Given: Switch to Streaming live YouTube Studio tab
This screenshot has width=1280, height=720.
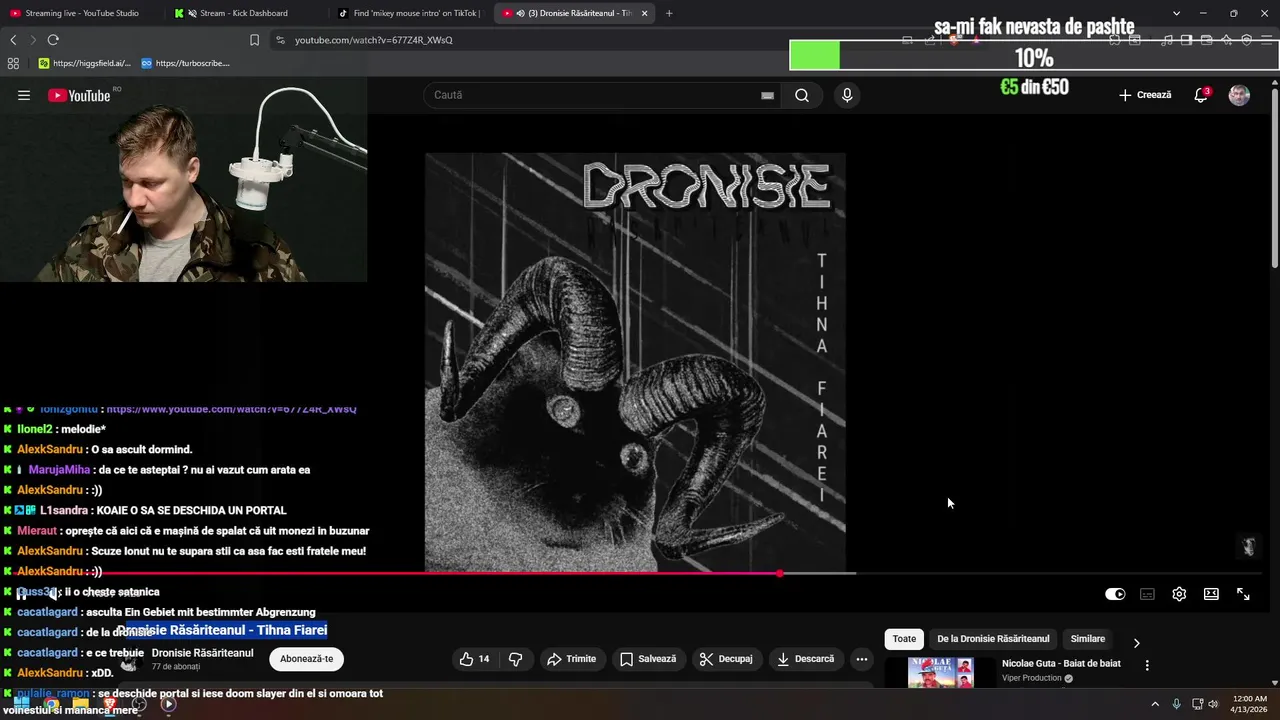Looking at the screenshot, I should pyautogui.click(x=80, y=13).
